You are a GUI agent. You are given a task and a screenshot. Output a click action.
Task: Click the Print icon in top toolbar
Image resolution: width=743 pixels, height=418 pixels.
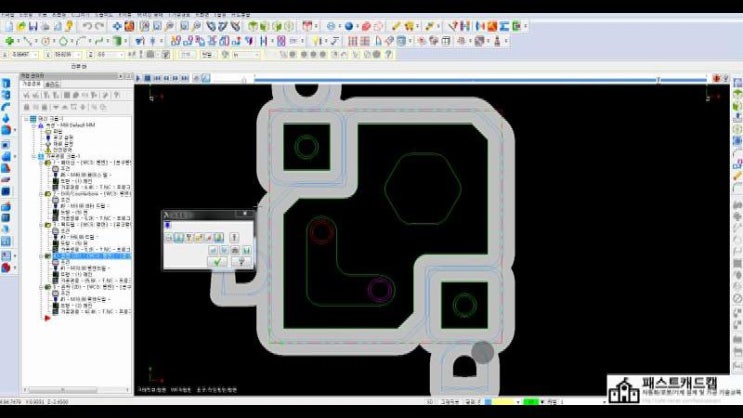pyautogui.click(x=46, y=25)
